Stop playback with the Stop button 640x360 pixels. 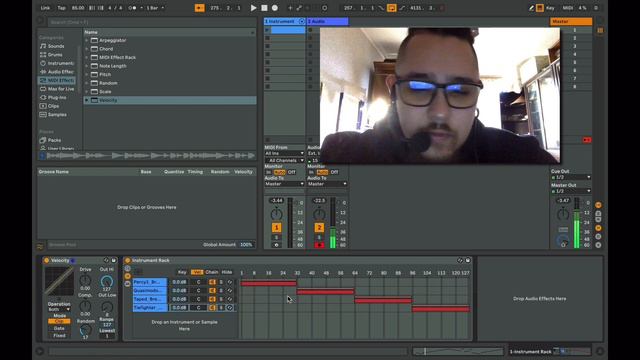click(x=264, y=8)
